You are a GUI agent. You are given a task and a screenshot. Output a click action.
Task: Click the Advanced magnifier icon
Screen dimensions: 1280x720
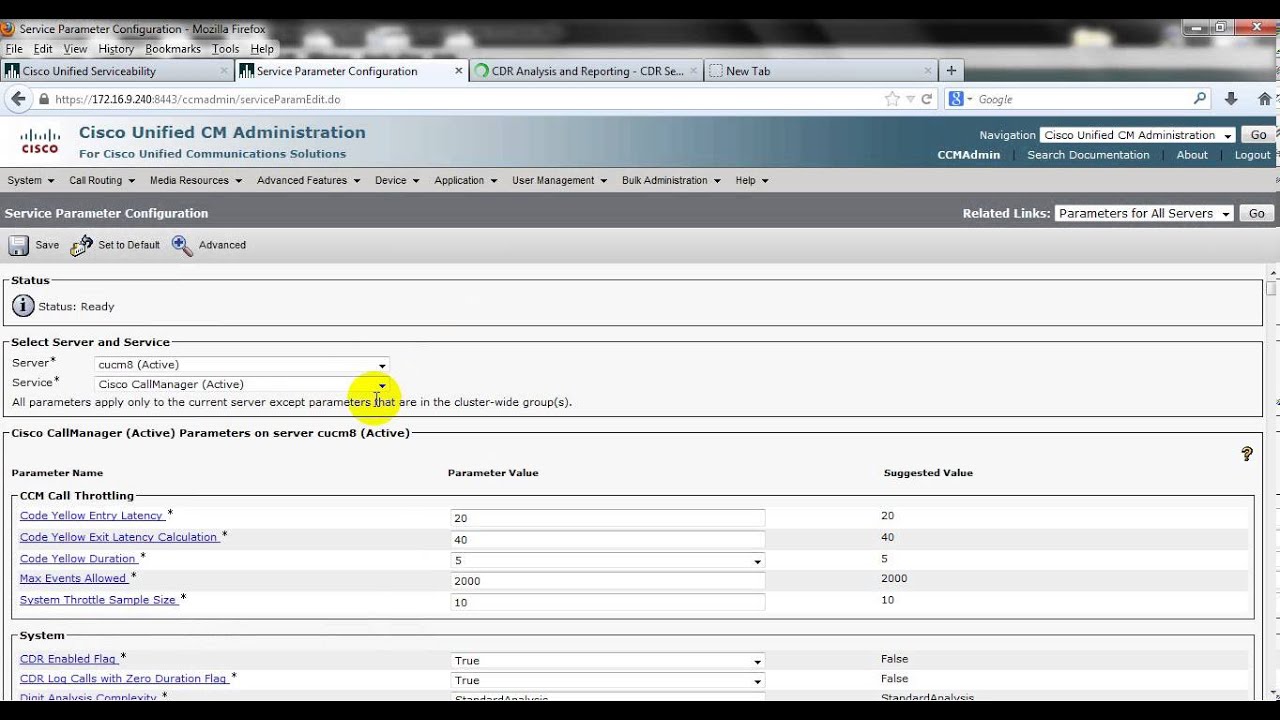point(182,245)
